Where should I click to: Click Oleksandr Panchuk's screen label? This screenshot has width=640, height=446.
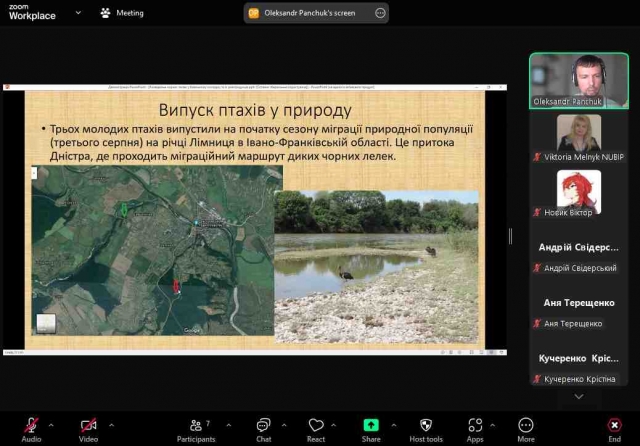coord(310,13)
